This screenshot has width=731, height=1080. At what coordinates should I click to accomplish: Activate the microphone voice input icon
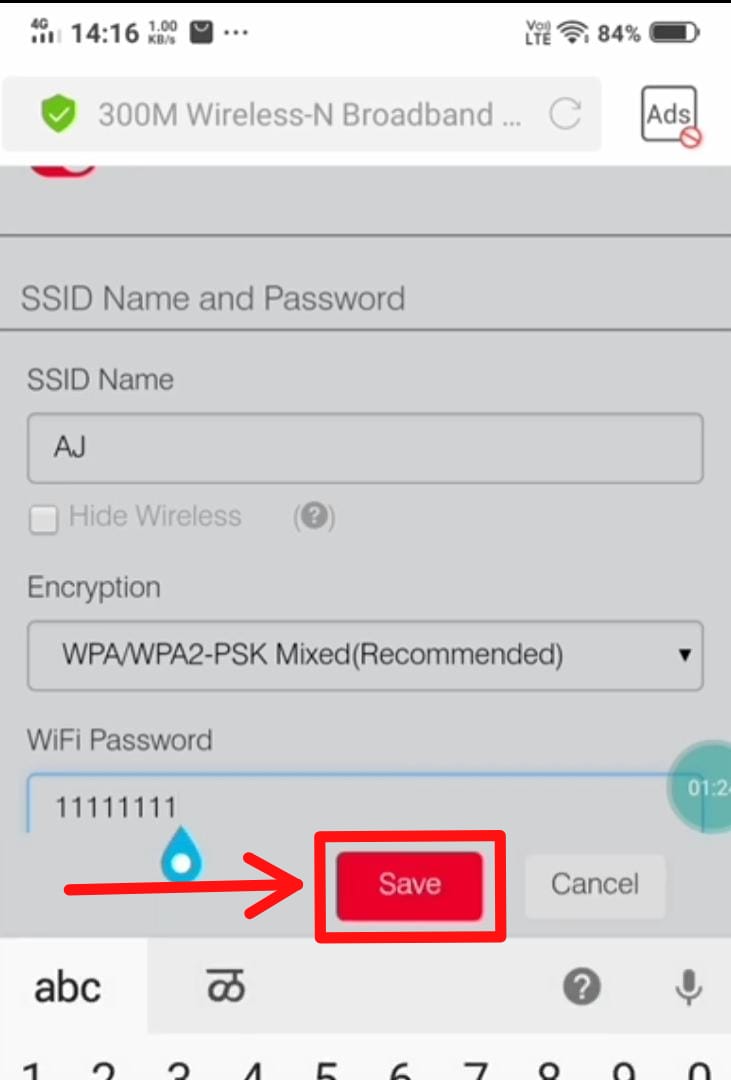[x=688, y=987]
